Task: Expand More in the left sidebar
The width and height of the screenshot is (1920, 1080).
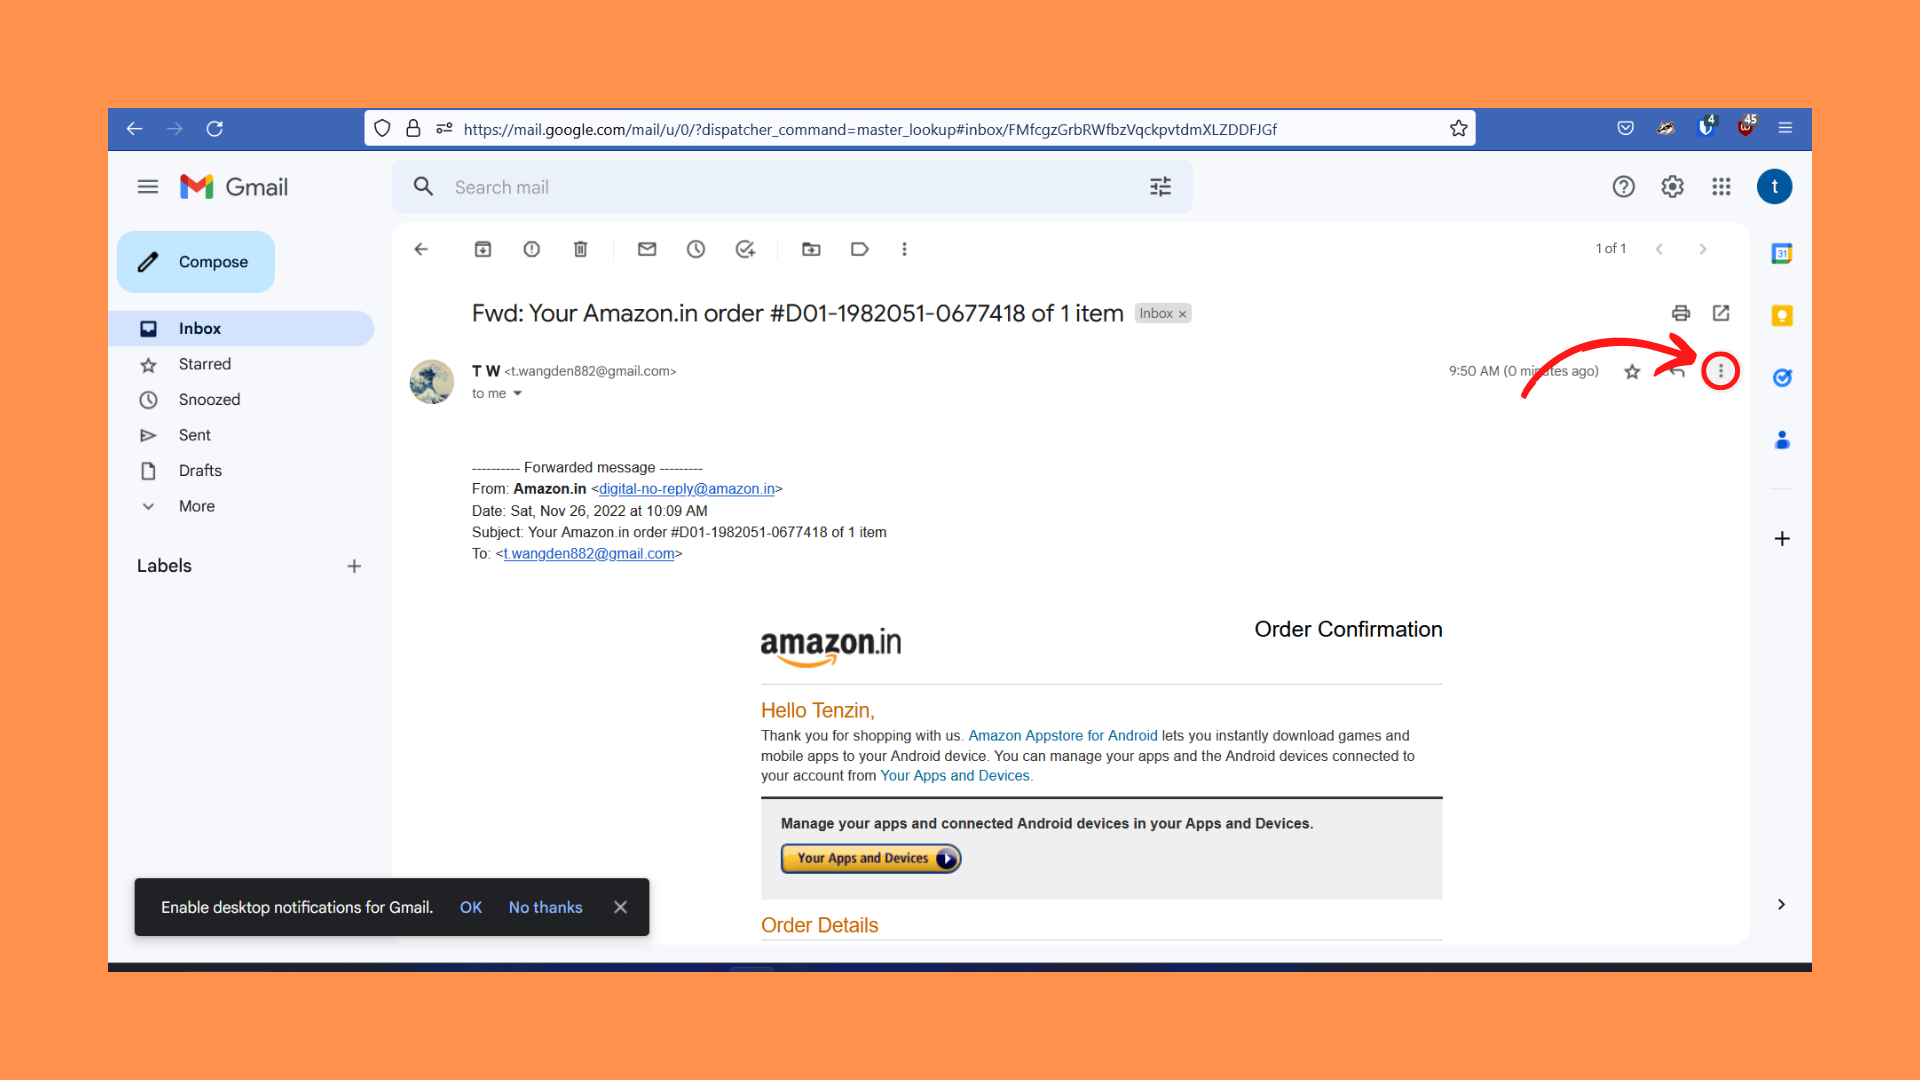Action: [x=197, y=506]
